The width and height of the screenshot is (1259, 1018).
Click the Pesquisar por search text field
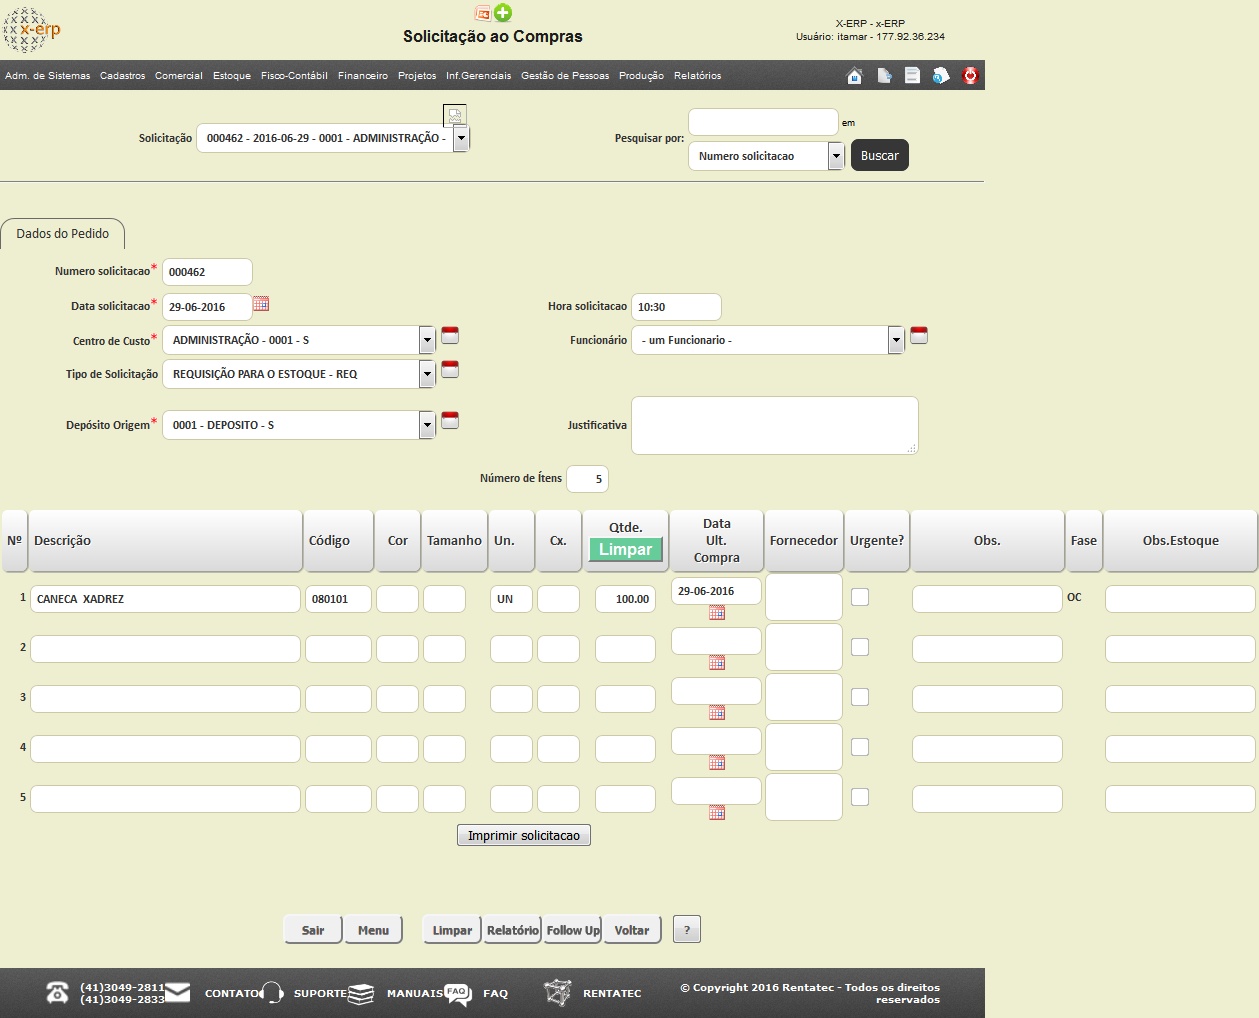(x=763, y=122)
